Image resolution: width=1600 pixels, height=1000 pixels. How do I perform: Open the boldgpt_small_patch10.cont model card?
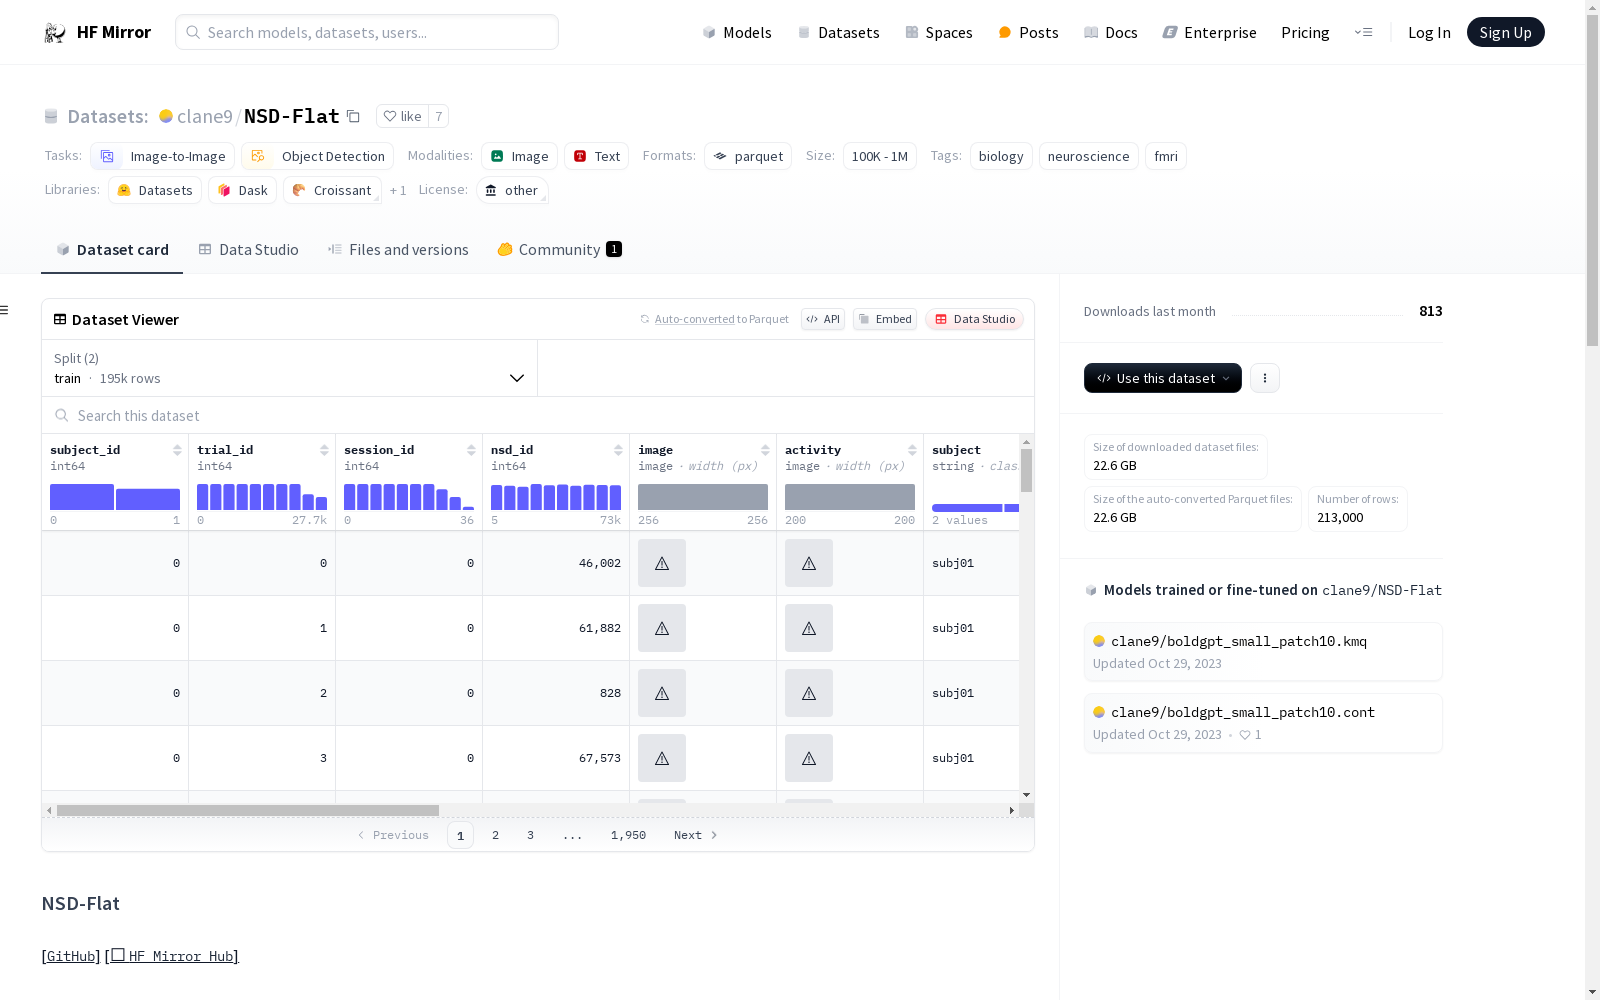pos(1263,723)
